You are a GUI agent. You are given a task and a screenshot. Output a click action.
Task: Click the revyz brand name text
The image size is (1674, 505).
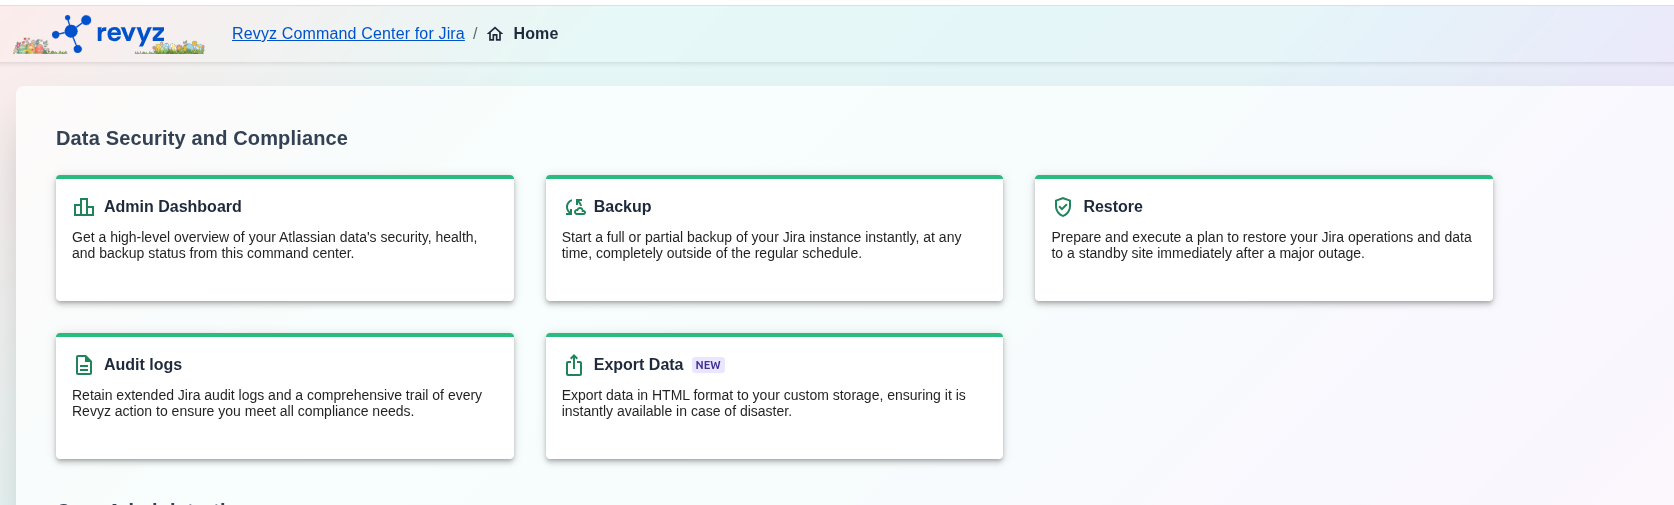[x=130, y=33]
